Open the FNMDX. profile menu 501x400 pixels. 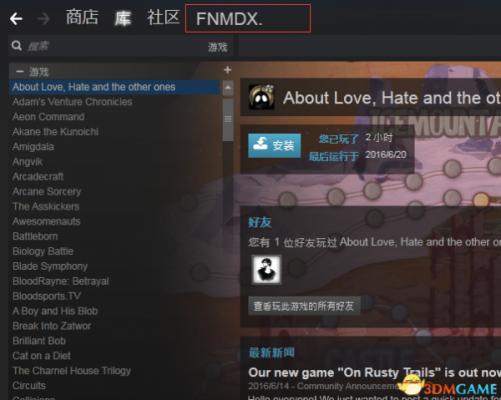pyautogui.click(x=248, y=19)
